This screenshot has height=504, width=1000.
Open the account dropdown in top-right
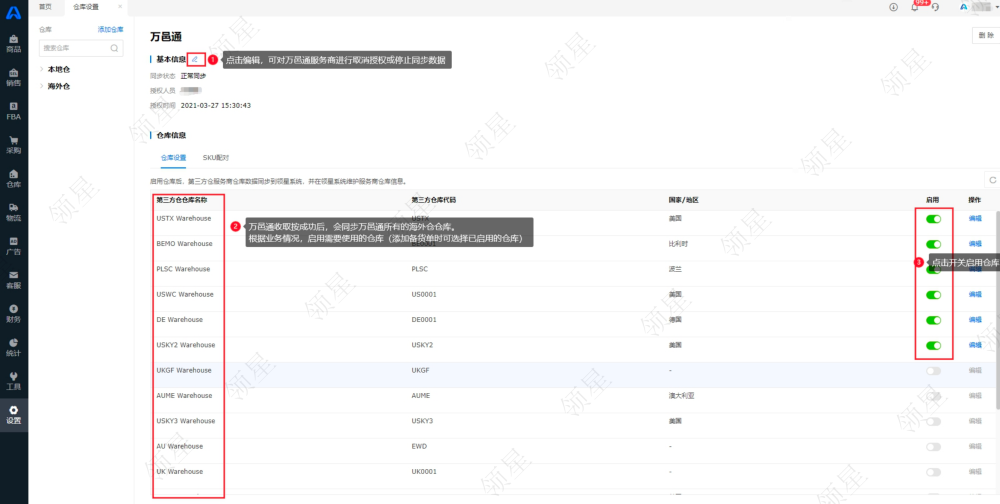point(977,7)
